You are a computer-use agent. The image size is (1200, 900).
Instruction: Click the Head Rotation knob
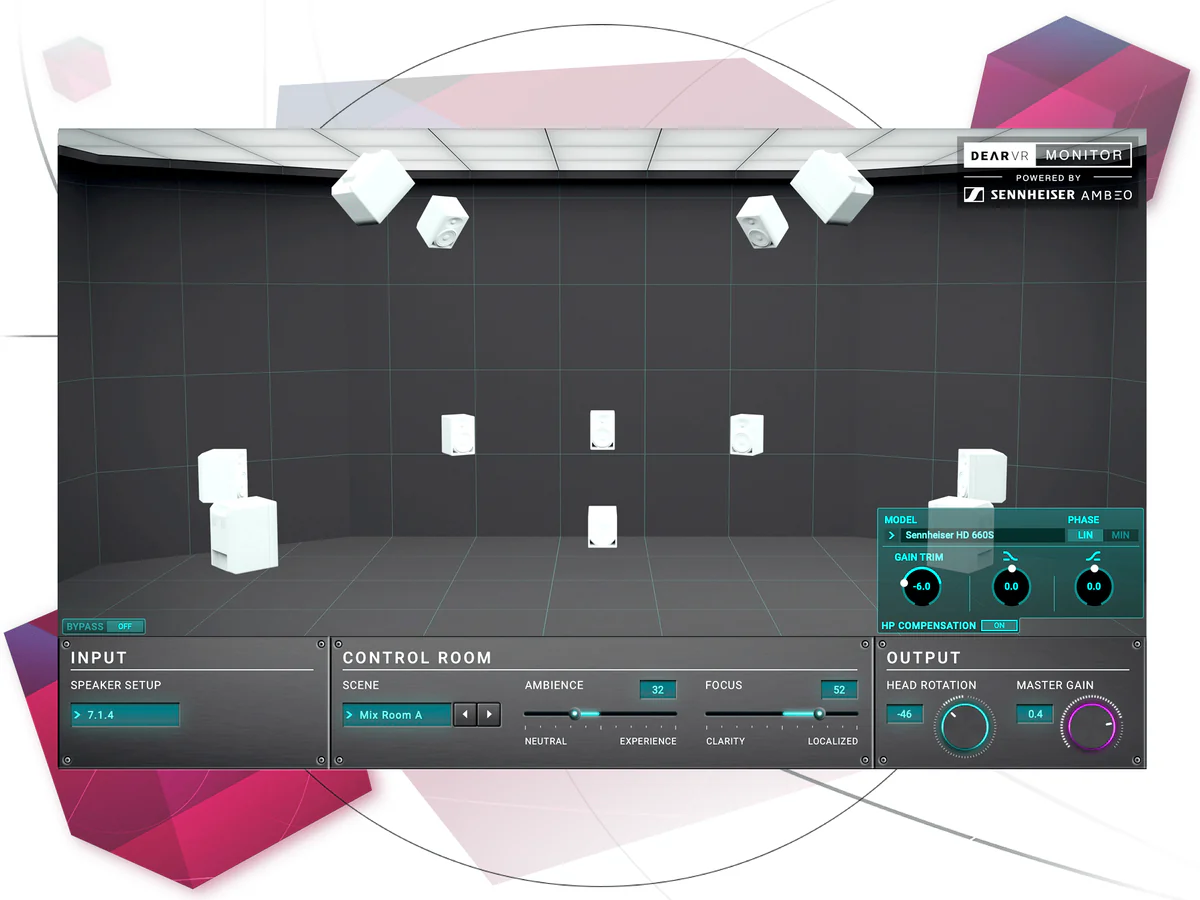(x=964, y=726)
